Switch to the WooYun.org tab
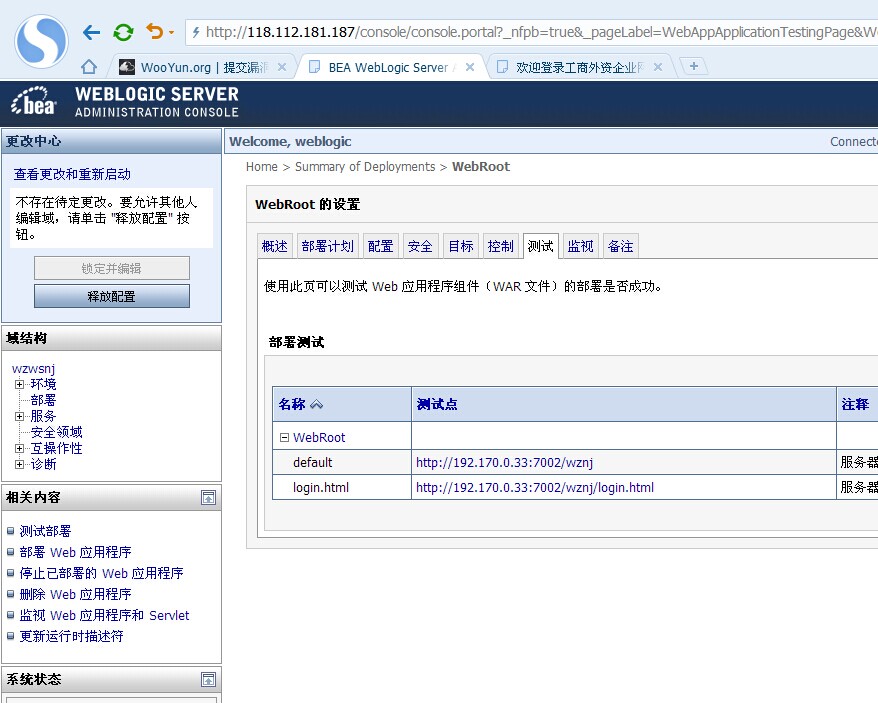878x703 pixels. (203, 68)
